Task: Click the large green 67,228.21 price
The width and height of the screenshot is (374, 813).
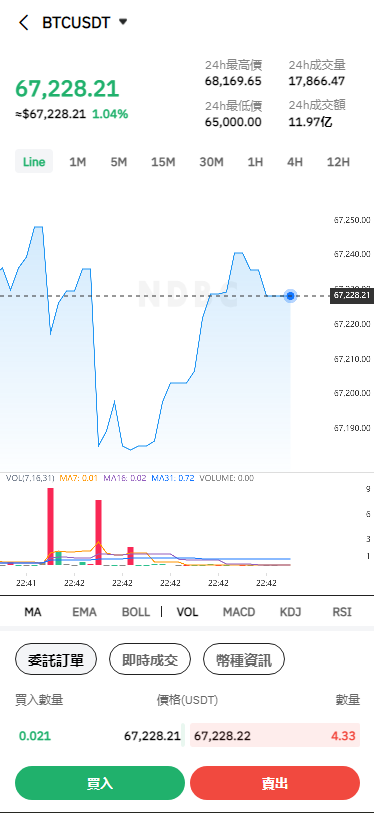Action: [67, 89]
